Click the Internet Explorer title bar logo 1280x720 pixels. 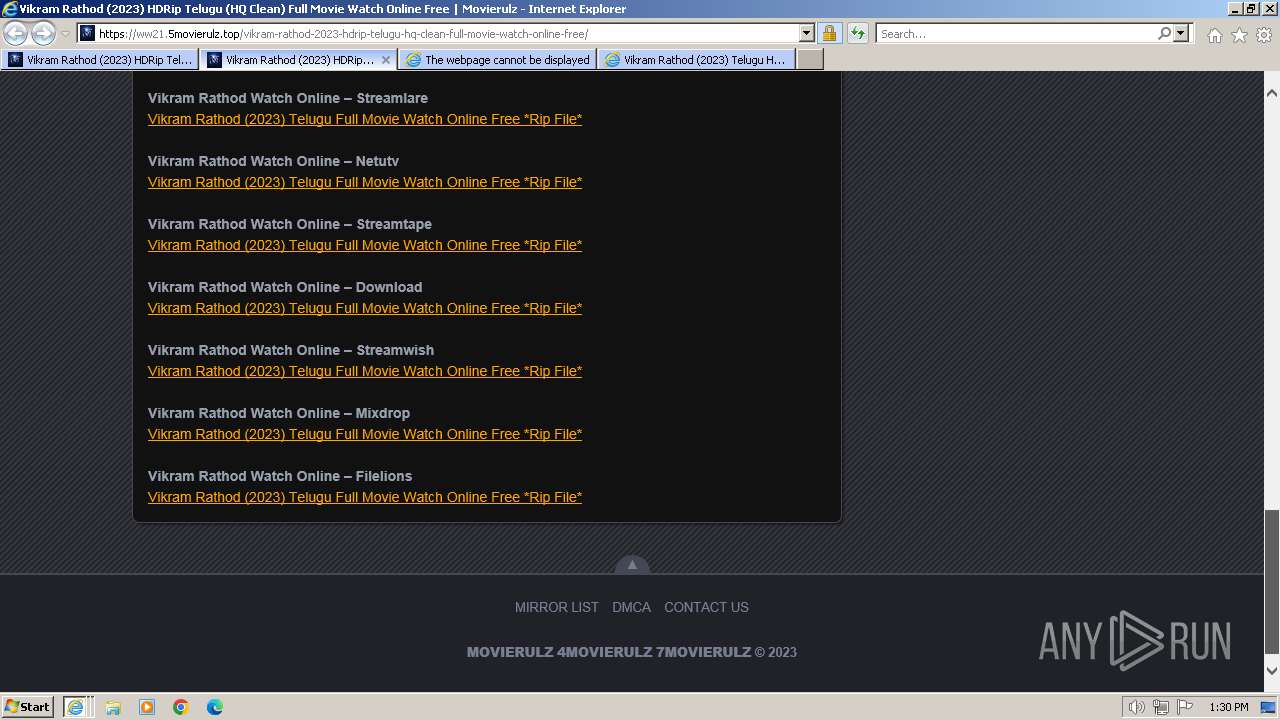pyautogui.click(x=9, y=9)
